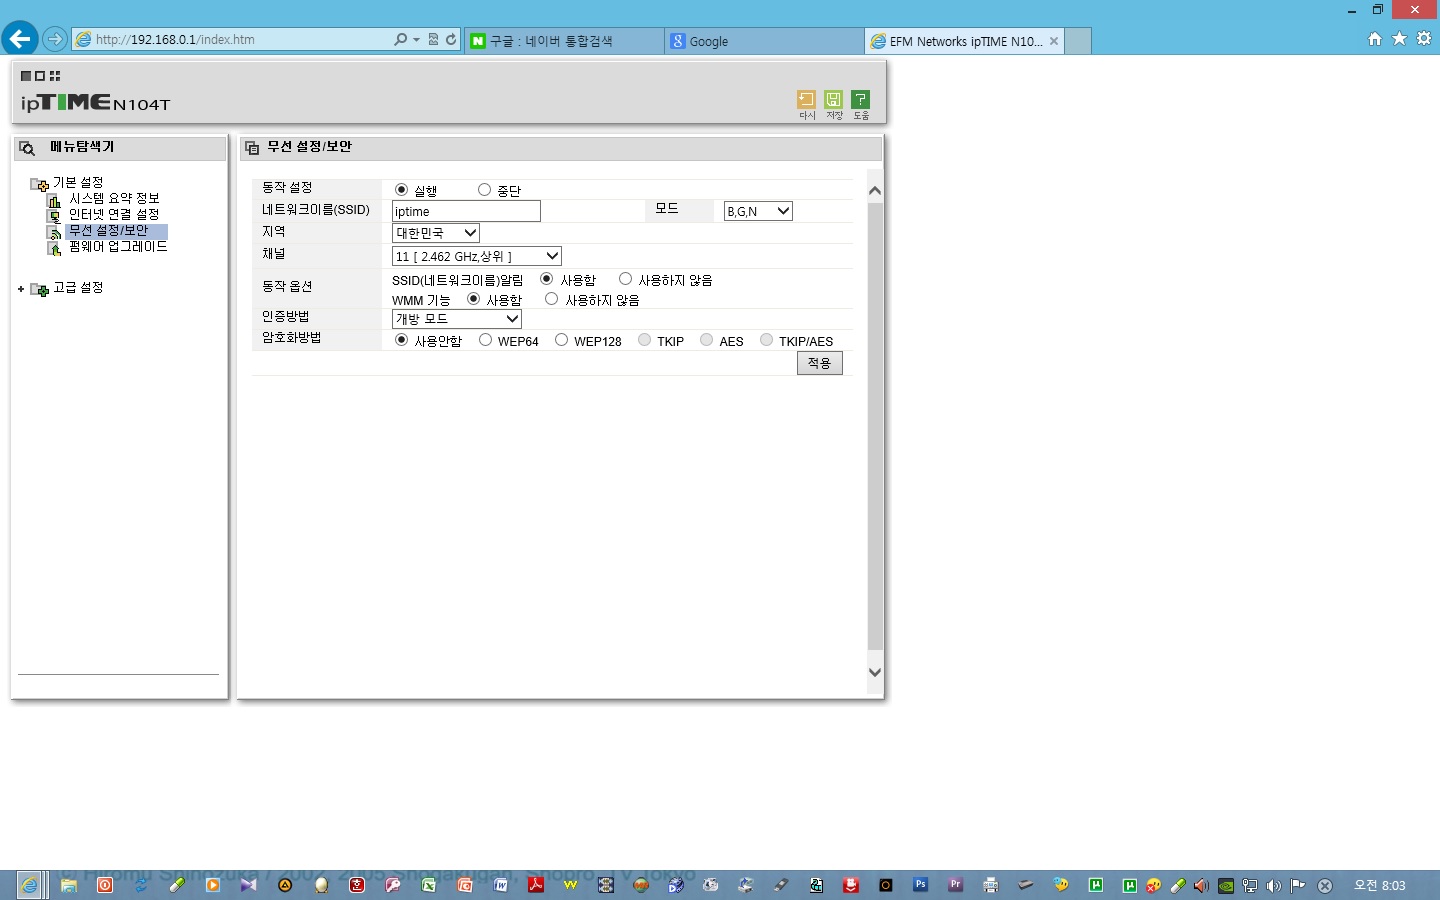Expand the 고급 설정 tree node

click(x=21, y=289)
